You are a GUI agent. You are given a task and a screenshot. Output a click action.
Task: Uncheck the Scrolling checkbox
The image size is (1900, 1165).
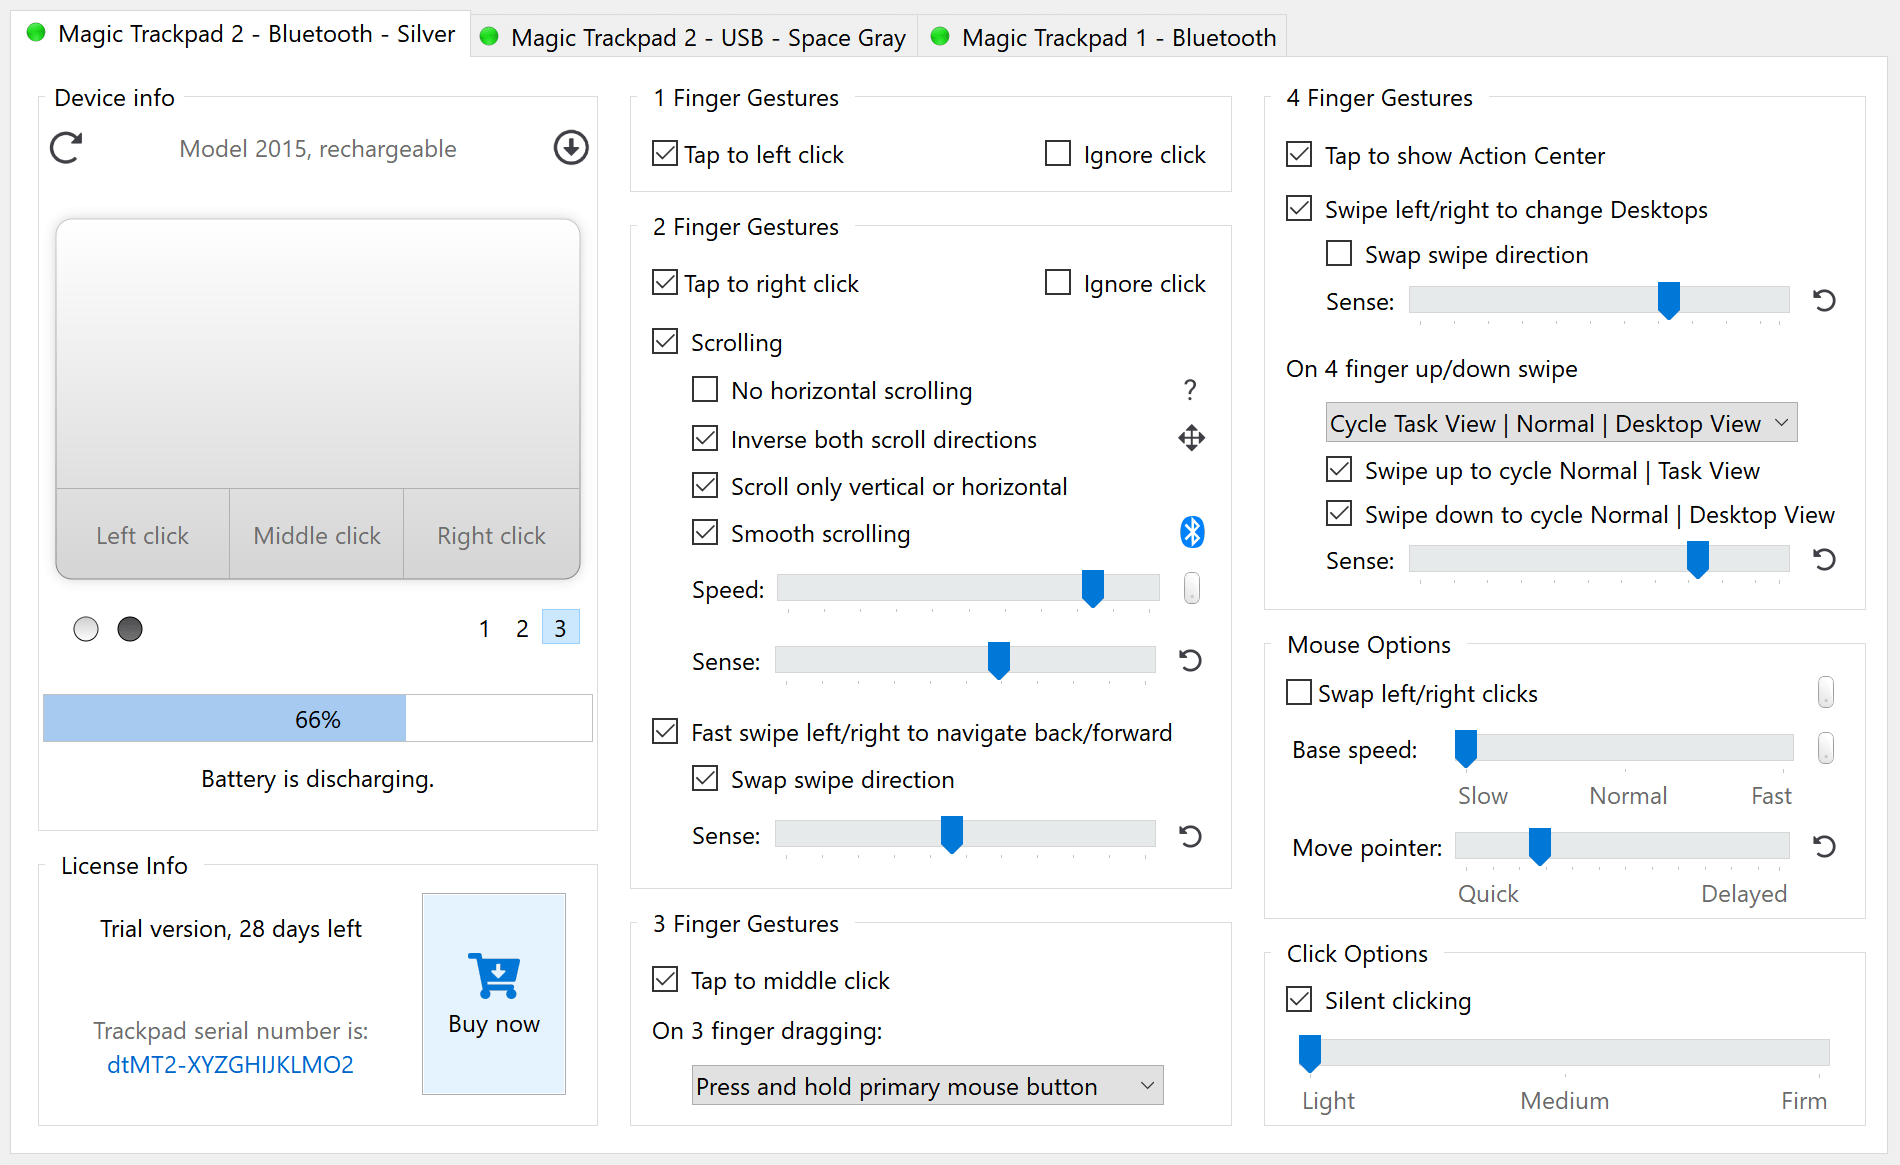665,341
